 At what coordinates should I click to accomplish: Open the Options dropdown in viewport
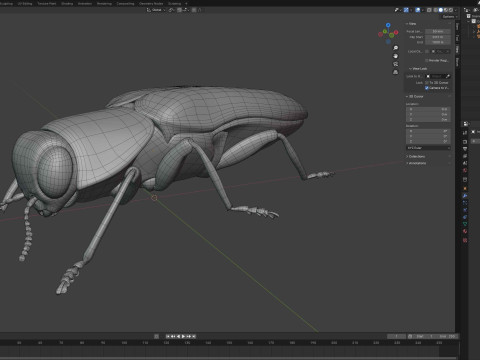pos(449,17)
